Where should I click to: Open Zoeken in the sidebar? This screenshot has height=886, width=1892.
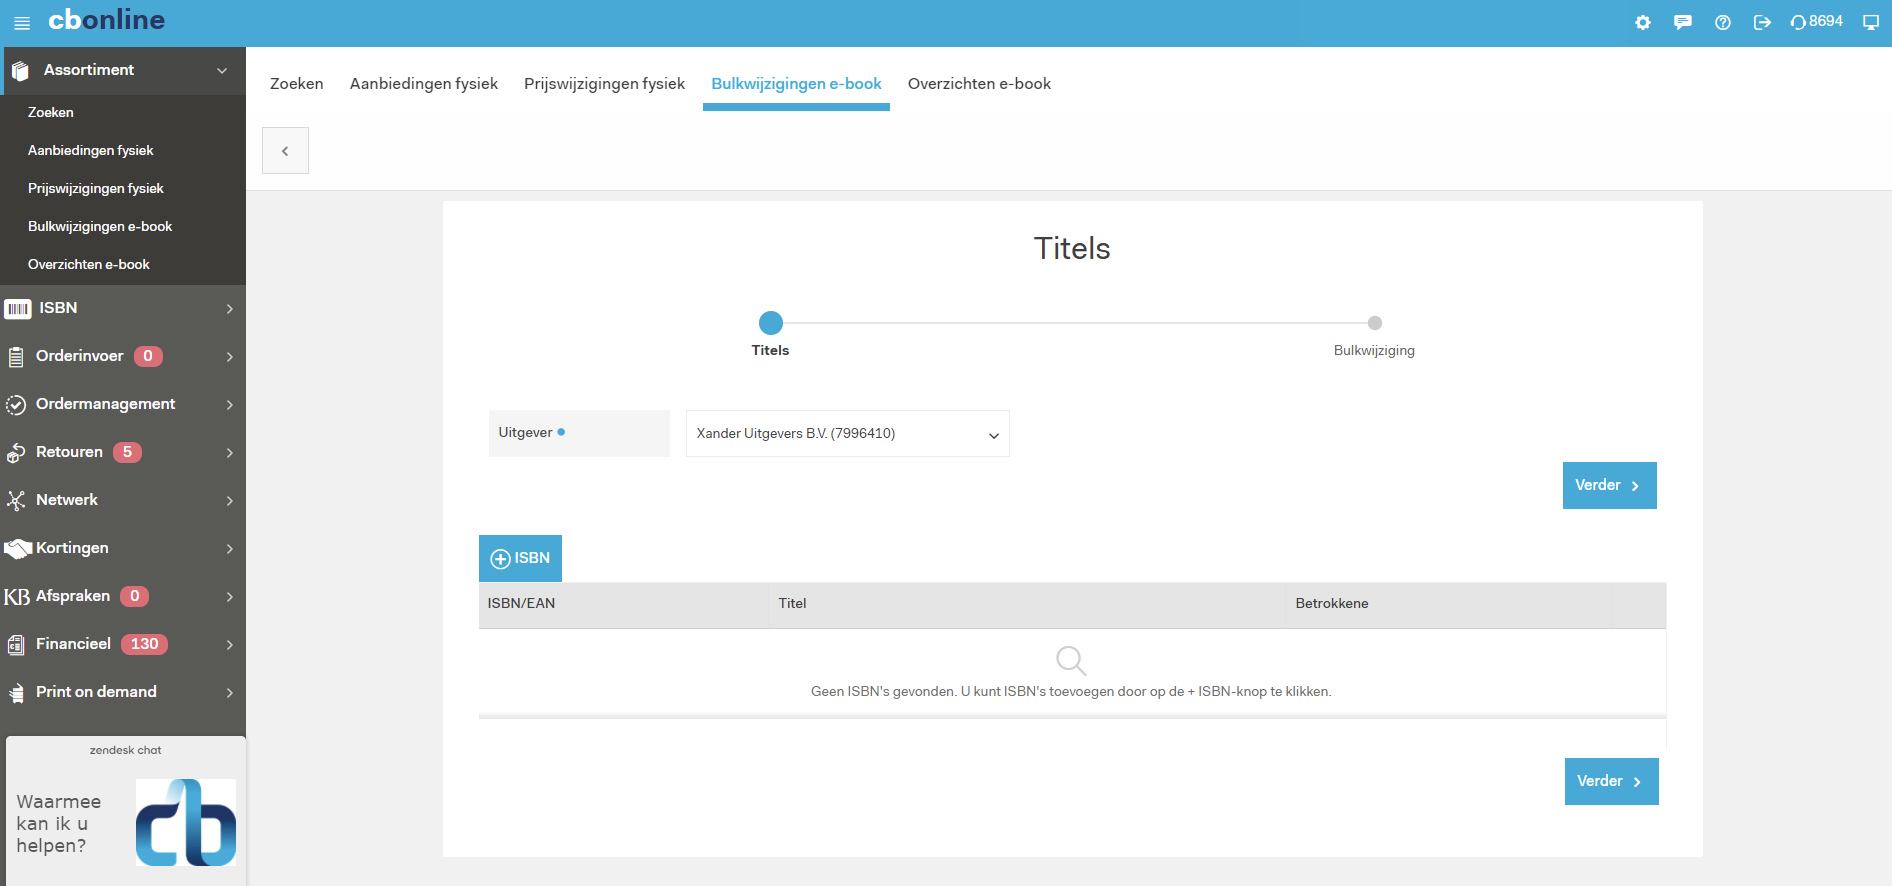pyautogui.click(x=51, y=113)
